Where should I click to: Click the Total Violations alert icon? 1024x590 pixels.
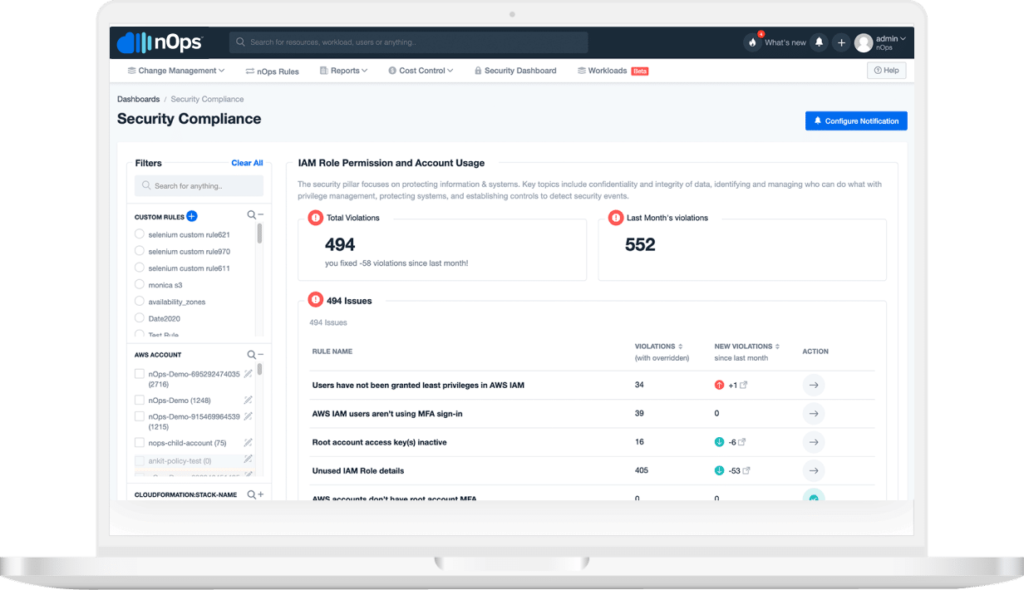click(315, 218)
